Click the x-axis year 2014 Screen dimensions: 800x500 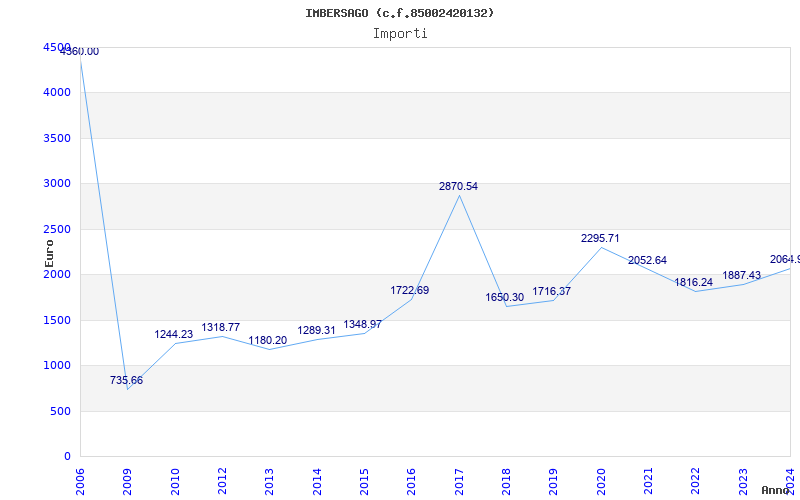(x=317, y=482)
